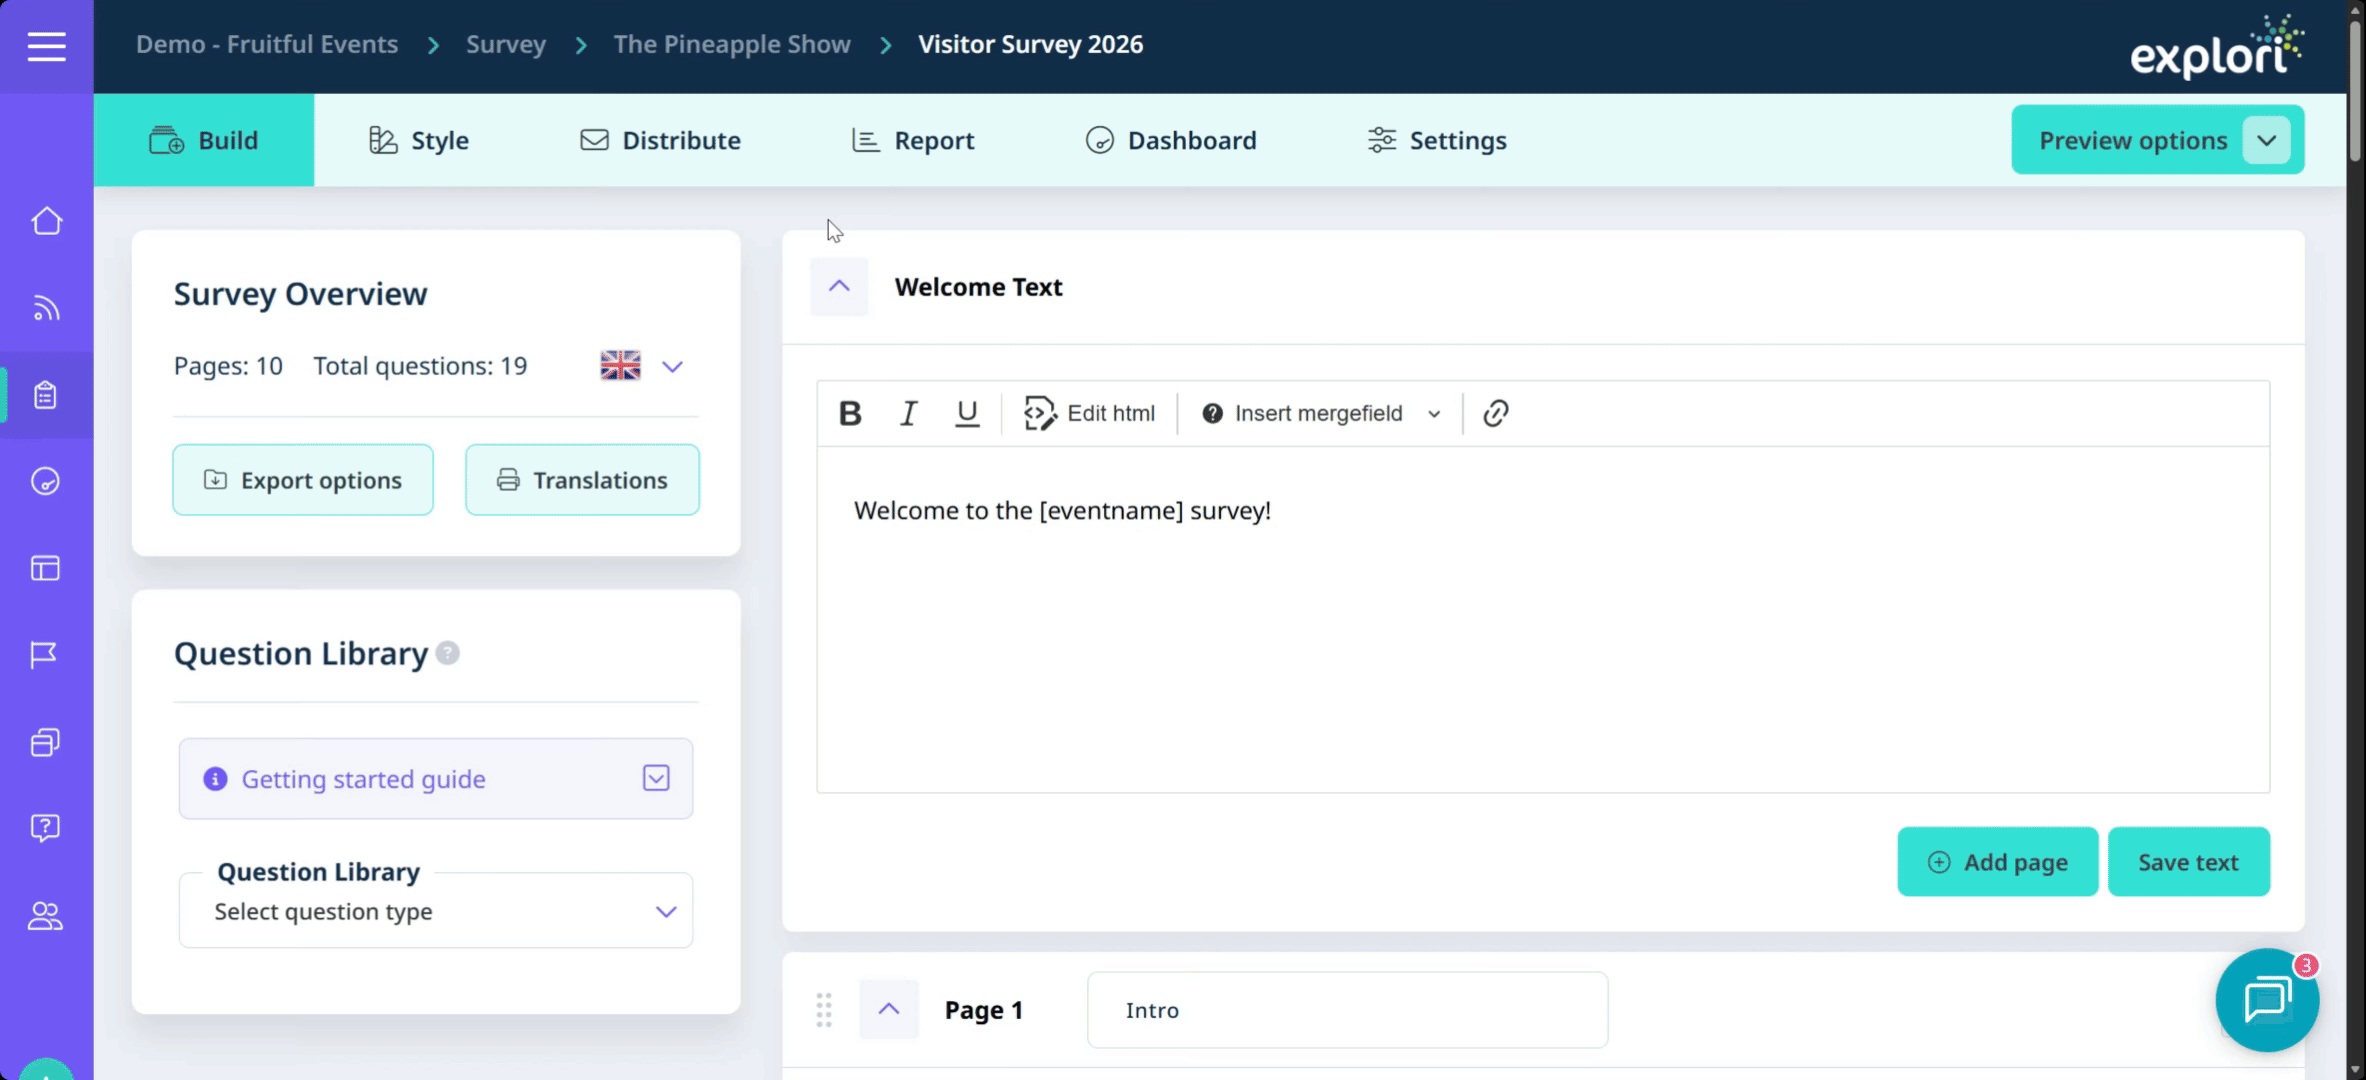
Task: Expand the Getting started guide
Action: pyautogui.click(x=655, y=778)
